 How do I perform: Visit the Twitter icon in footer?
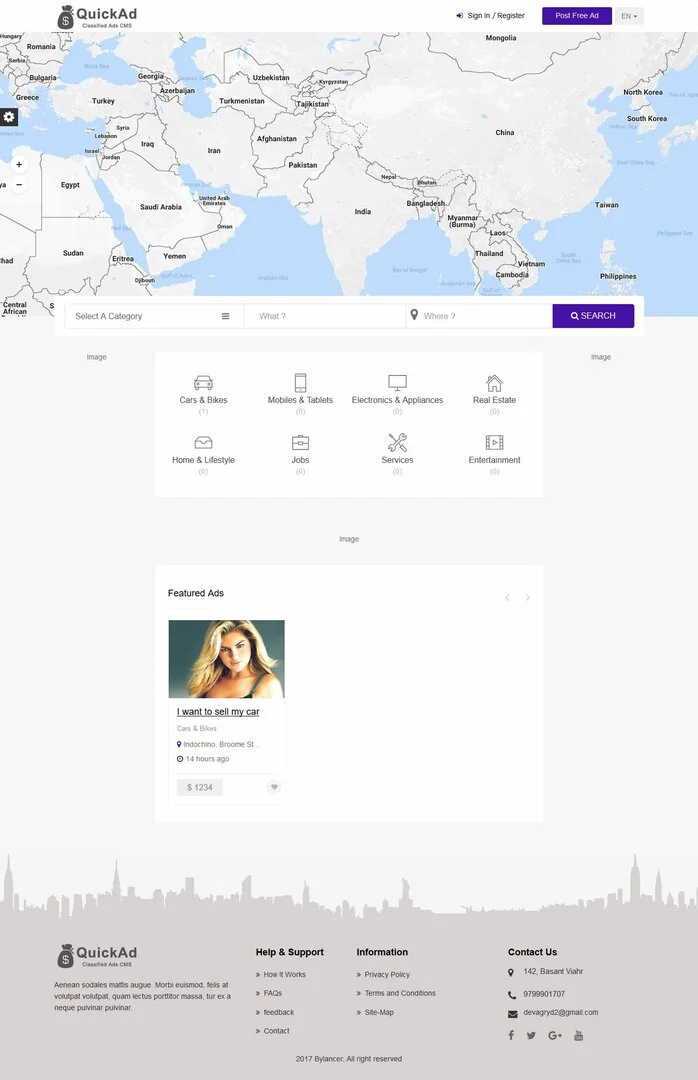[x=531, y=1035]
